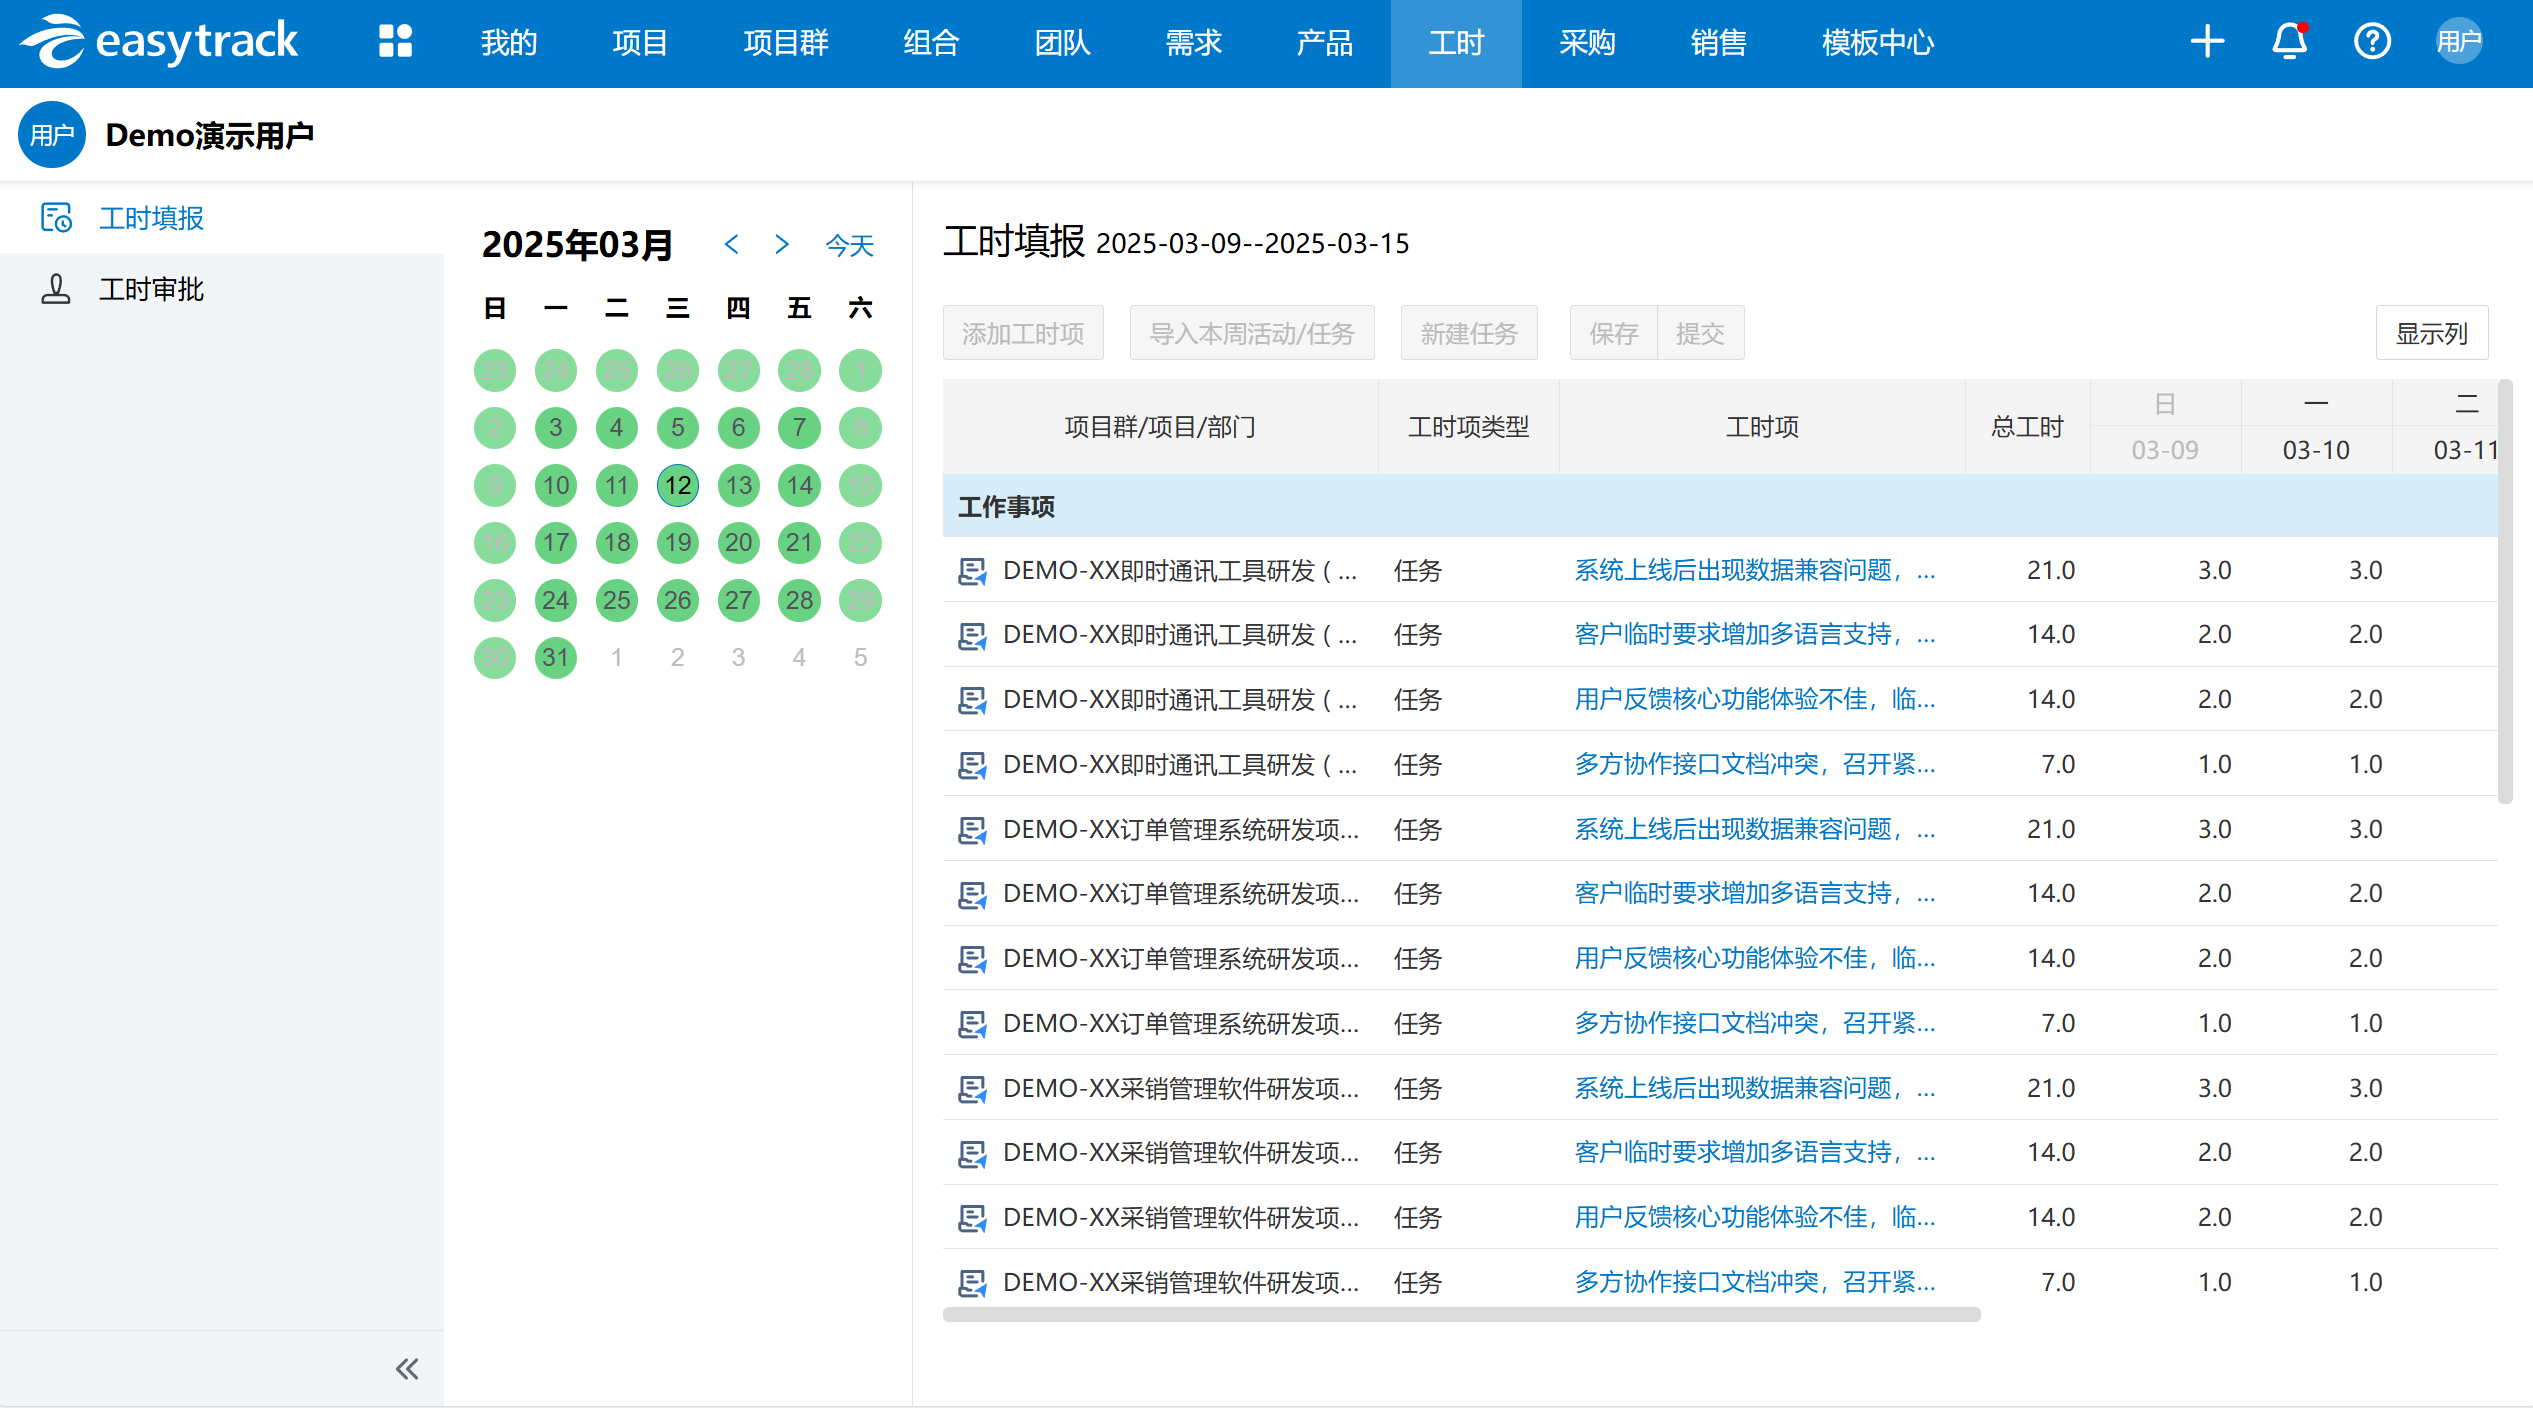Open the 模板中心 menu tab
Viewport: 2533px width, 1408px height.
1877,43
